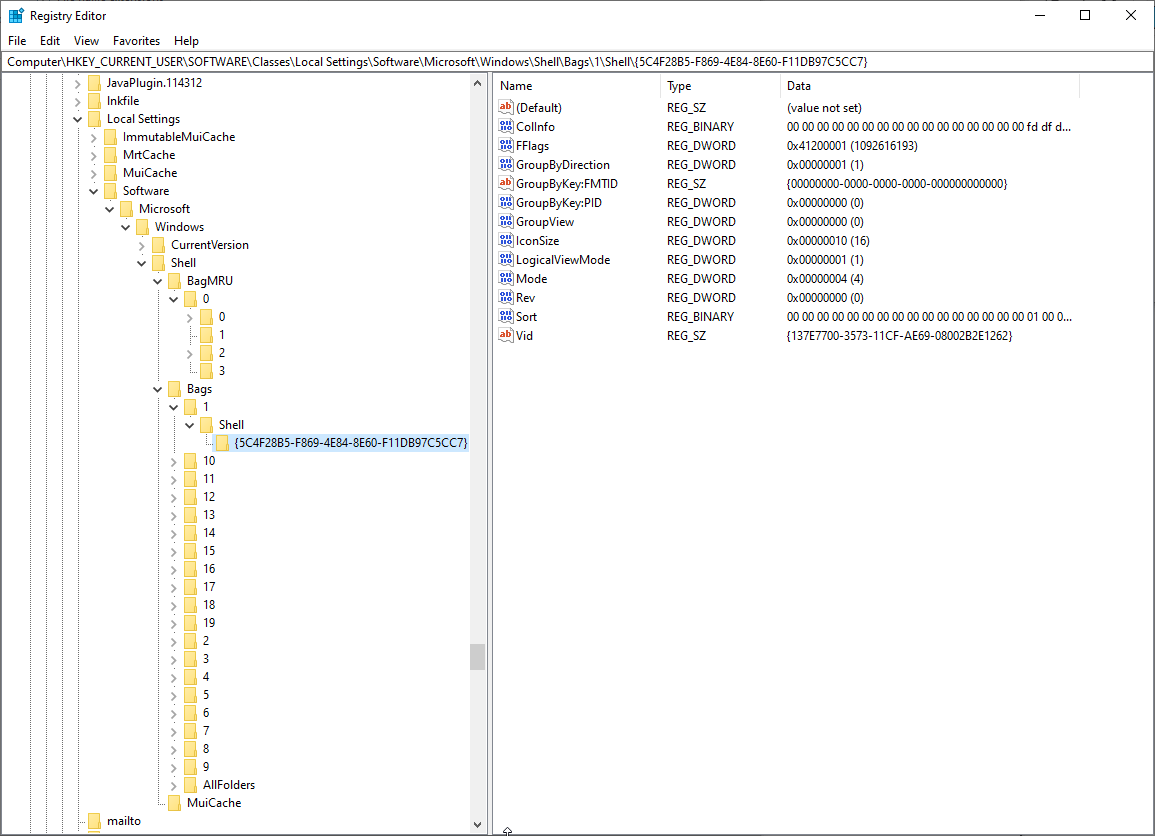Click the BagMRU folder icon
Viewport: 1155px width, 836px height.
pyautogui.click(x=175, y=281)
